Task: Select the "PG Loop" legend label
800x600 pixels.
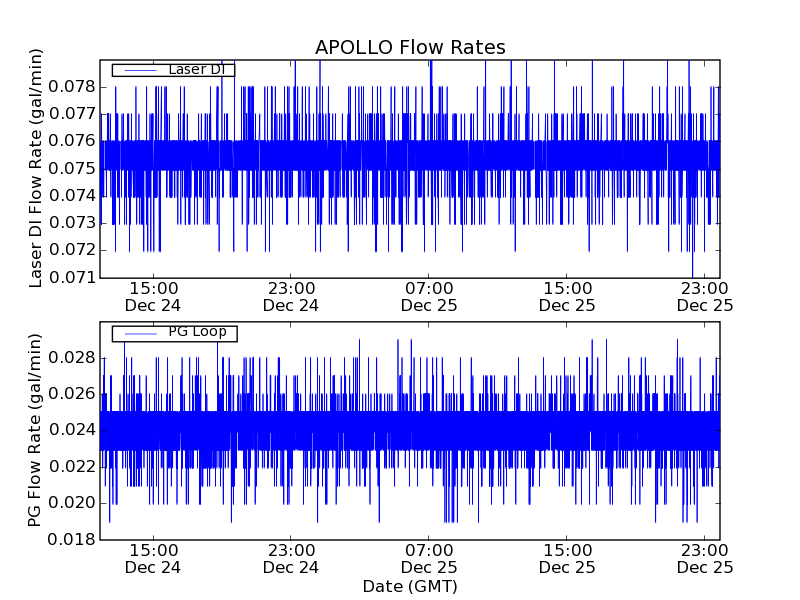Action: pyautogui.click(x=197, y=332)
